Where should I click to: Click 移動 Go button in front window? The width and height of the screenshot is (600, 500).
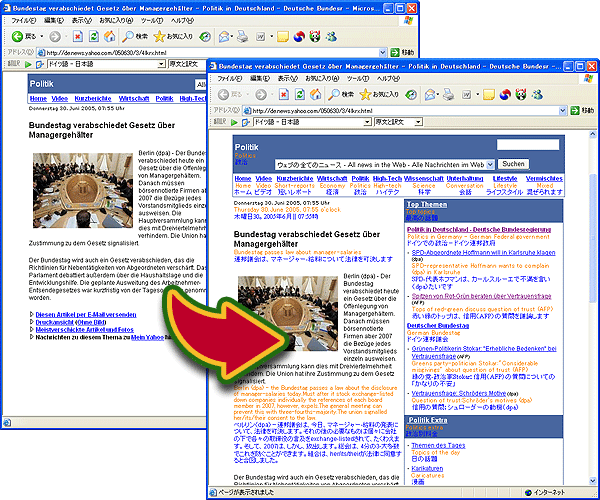click(x=582, y=111)
